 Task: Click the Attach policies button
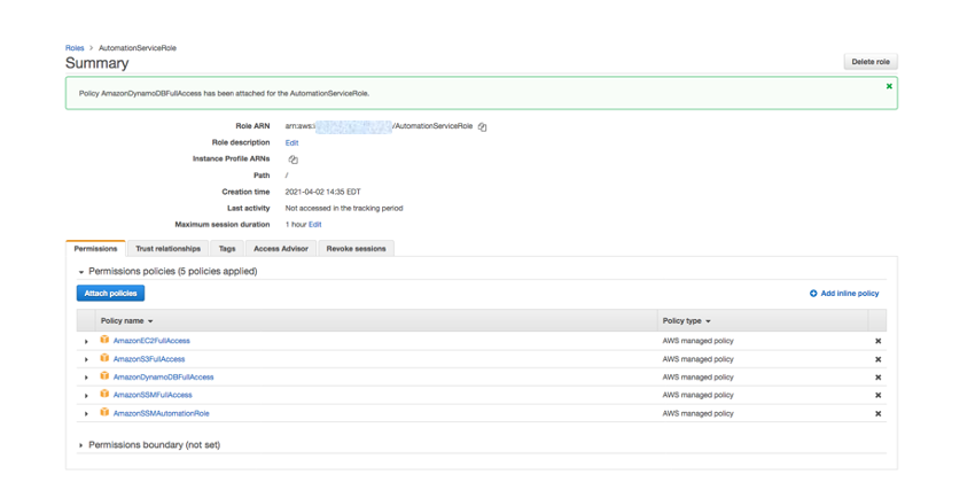[110, 293]
